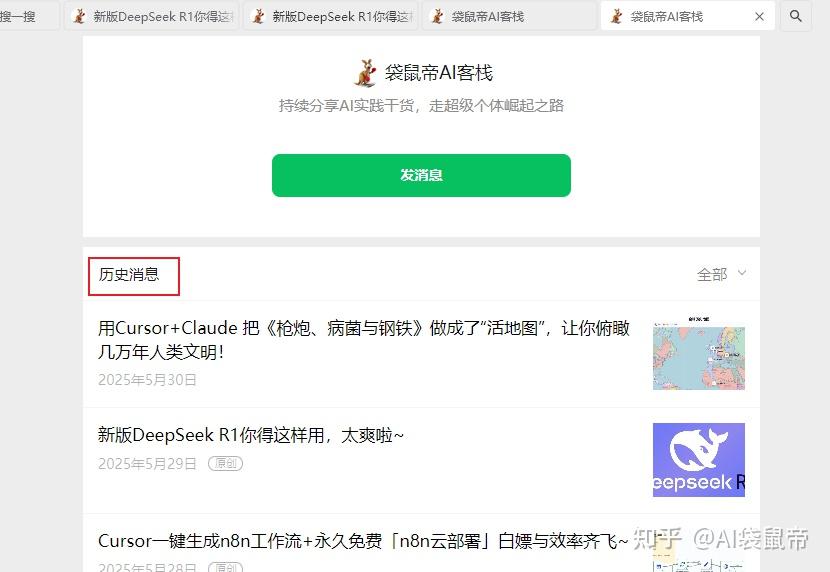Click the 历史消息 heading

click(x=129, y=274)
